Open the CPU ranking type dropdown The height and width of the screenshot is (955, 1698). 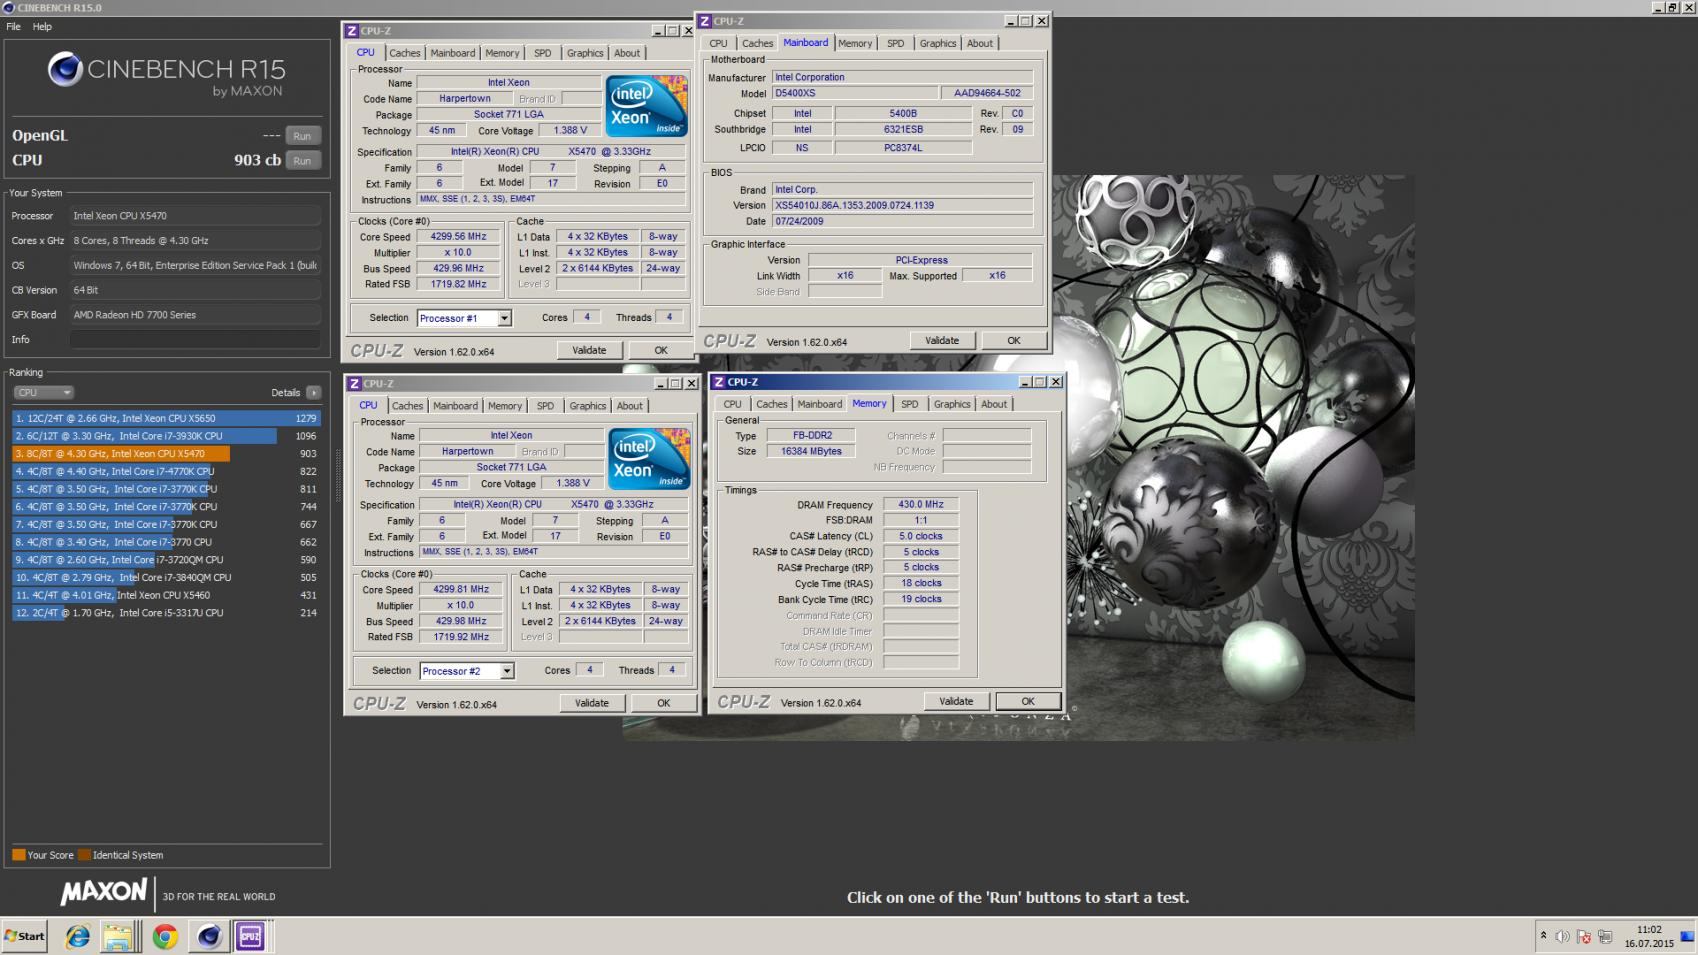pos(44,393)
